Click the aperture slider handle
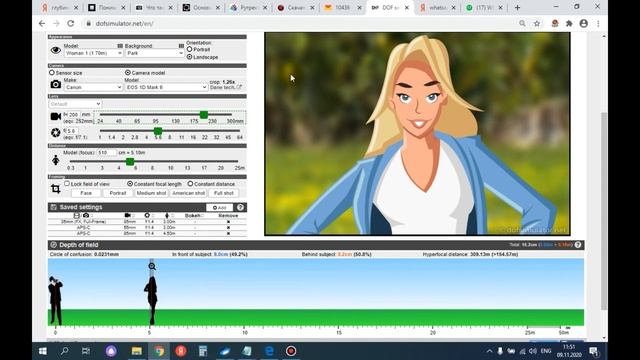 pyautogui.click(x=158, y=131)
